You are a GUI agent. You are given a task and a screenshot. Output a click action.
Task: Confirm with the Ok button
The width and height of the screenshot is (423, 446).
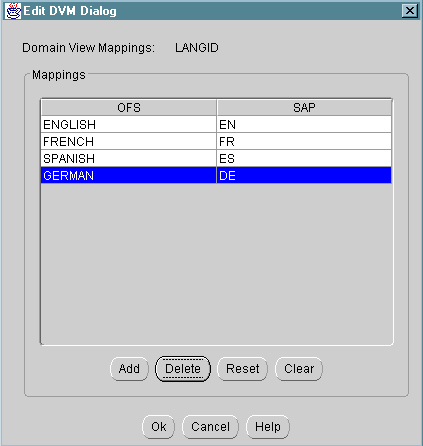point(158,427)
